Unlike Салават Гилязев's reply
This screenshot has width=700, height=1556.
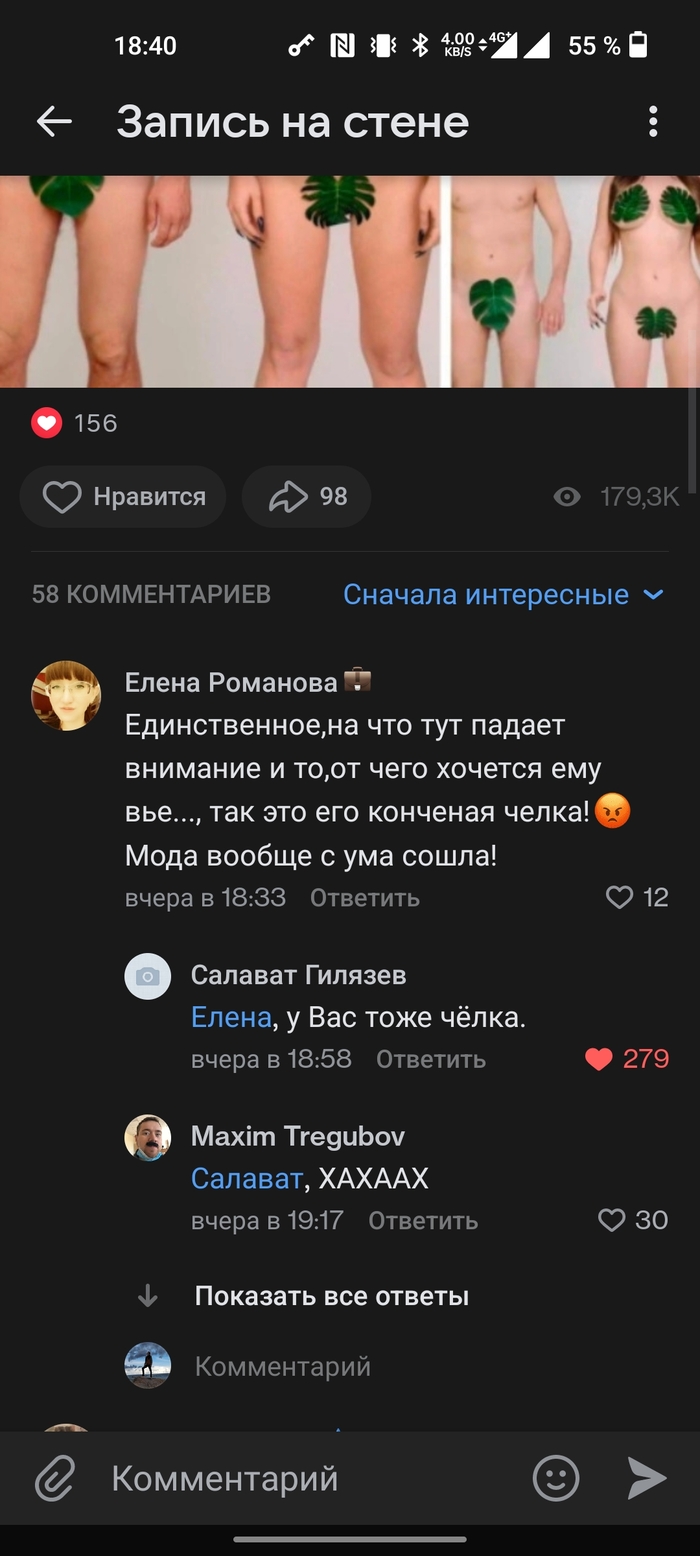click(599, 1059)
